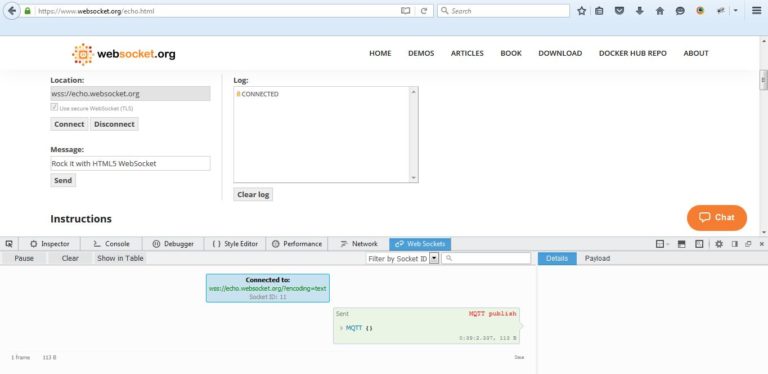The image size is (768, 374).
Task: Click the Clear log button
Action: point(253,194)
